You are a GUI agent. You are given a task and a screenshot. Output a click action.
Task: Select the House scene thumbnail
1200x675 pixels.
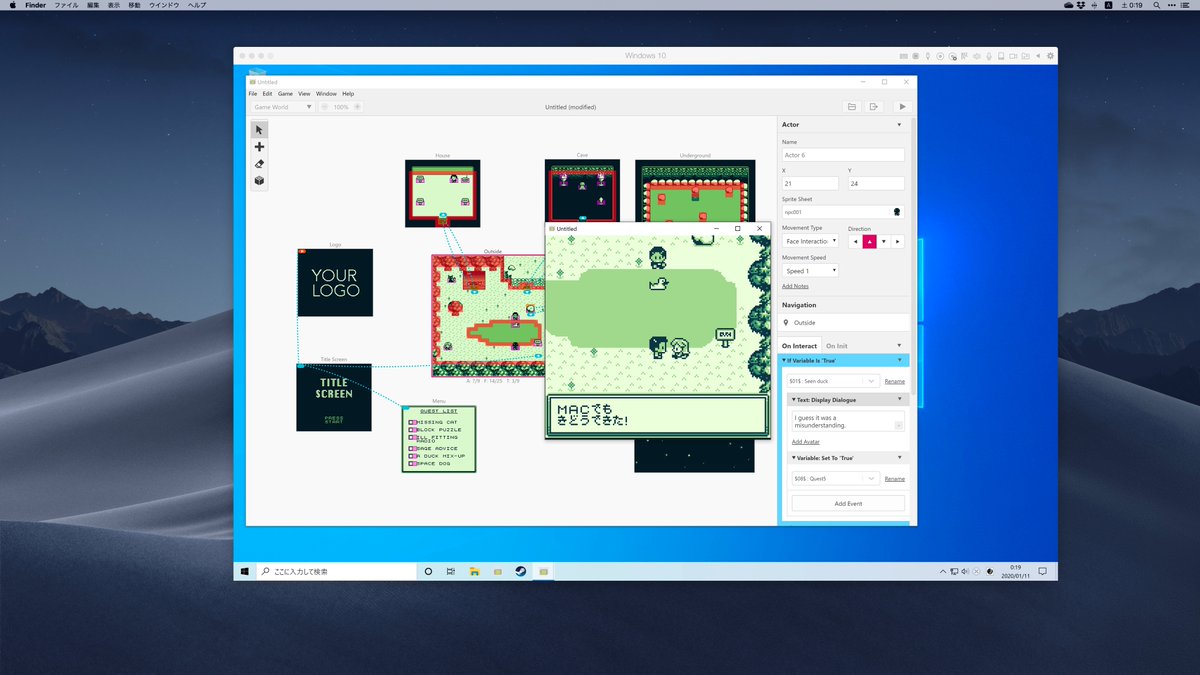click(x=442, y=193)
